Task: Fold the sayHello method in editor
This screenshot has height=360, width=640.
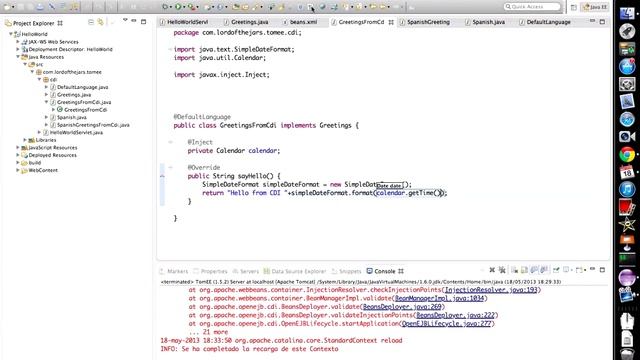Action: coord(170,167)
